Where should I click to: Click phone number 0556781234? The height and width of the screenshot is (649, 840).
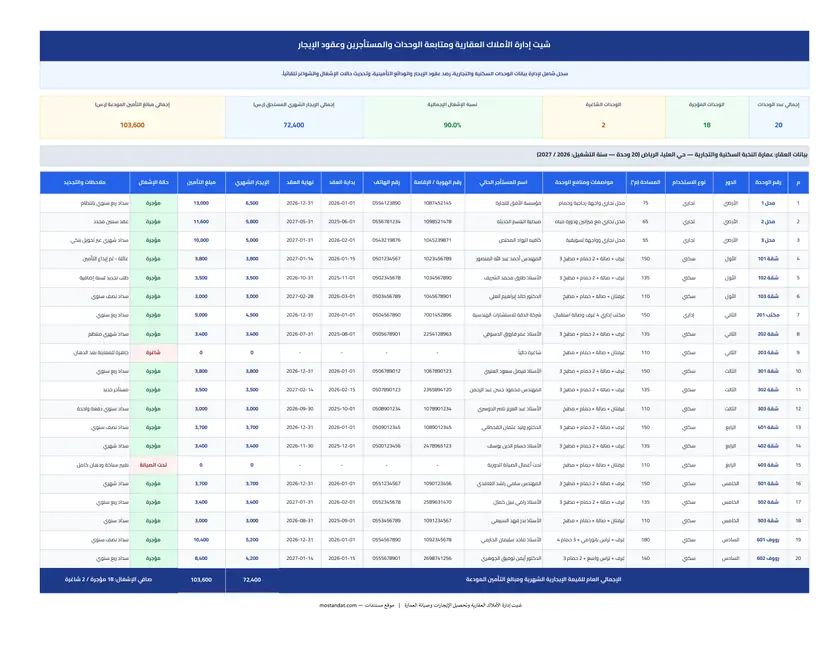click(x=386, y=222)
